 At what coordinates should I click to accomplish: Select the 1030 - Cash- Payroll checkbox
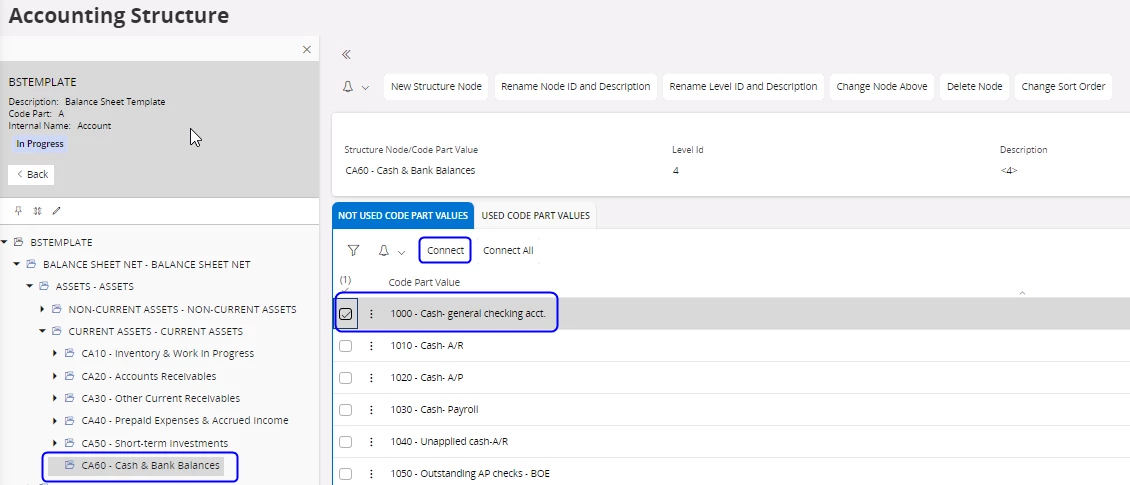(346, 410)
